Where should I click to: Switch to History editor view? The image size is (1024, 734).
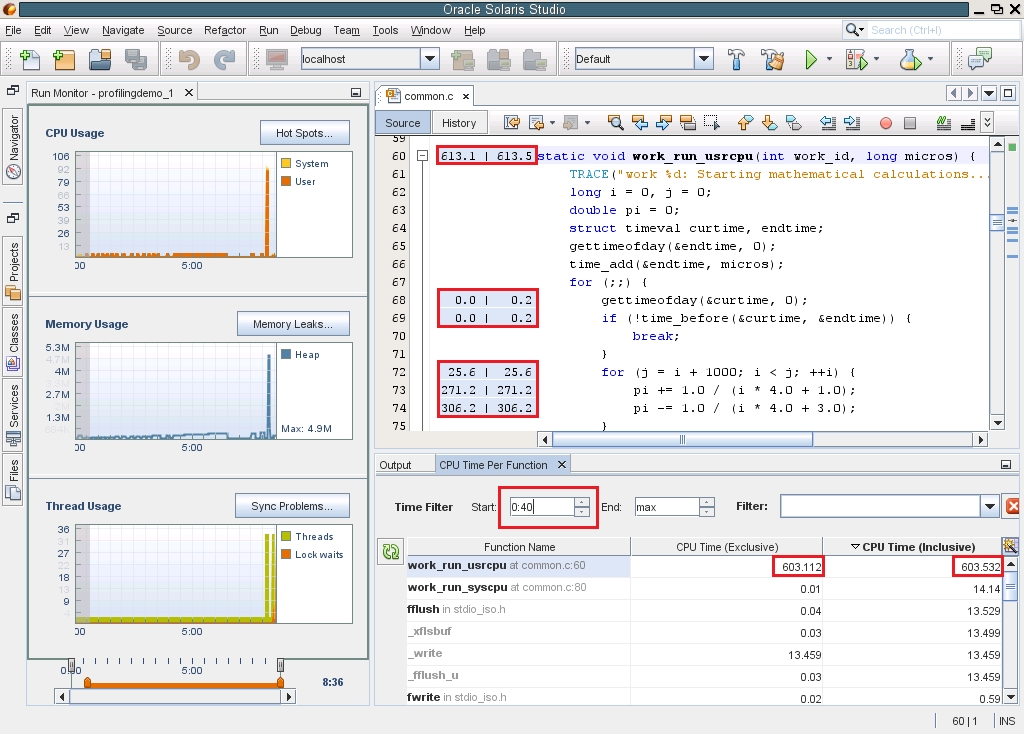pyautogui.click(x=459, y=123)
